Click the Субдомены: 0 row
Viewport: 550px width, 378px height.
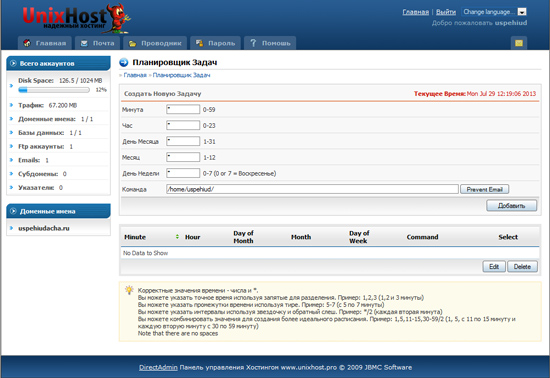pyautogui.click(x=58, y=174)
